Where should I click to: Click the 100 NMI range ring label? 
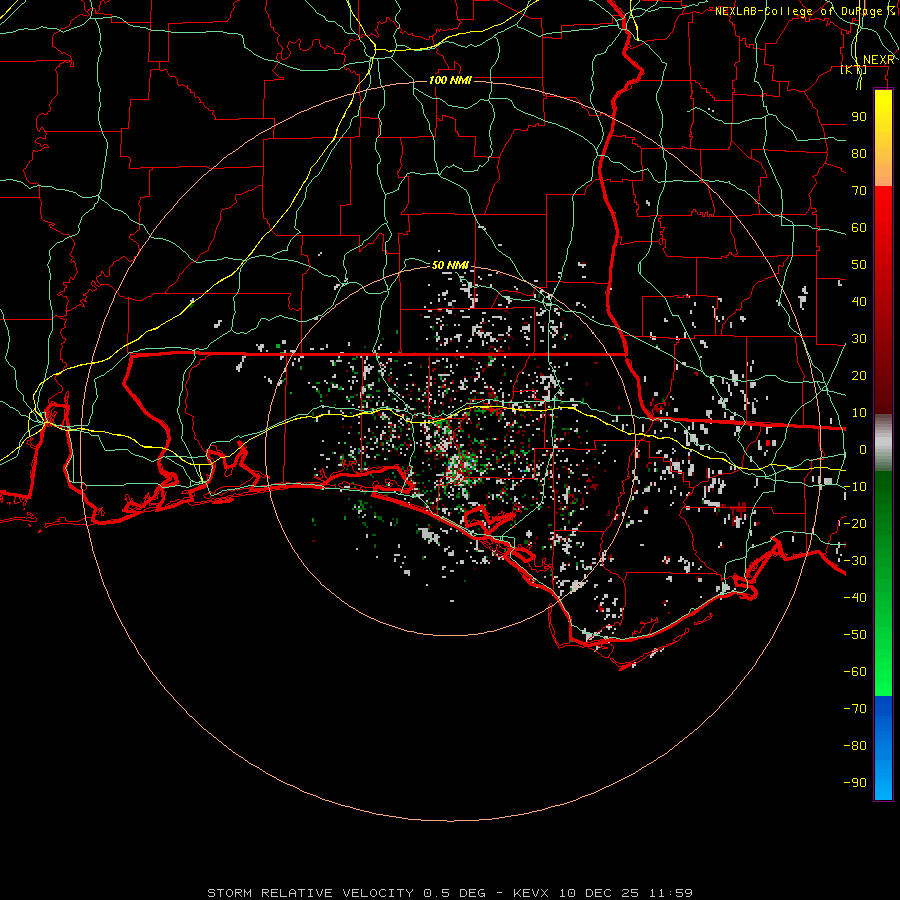tap(450, 80)
